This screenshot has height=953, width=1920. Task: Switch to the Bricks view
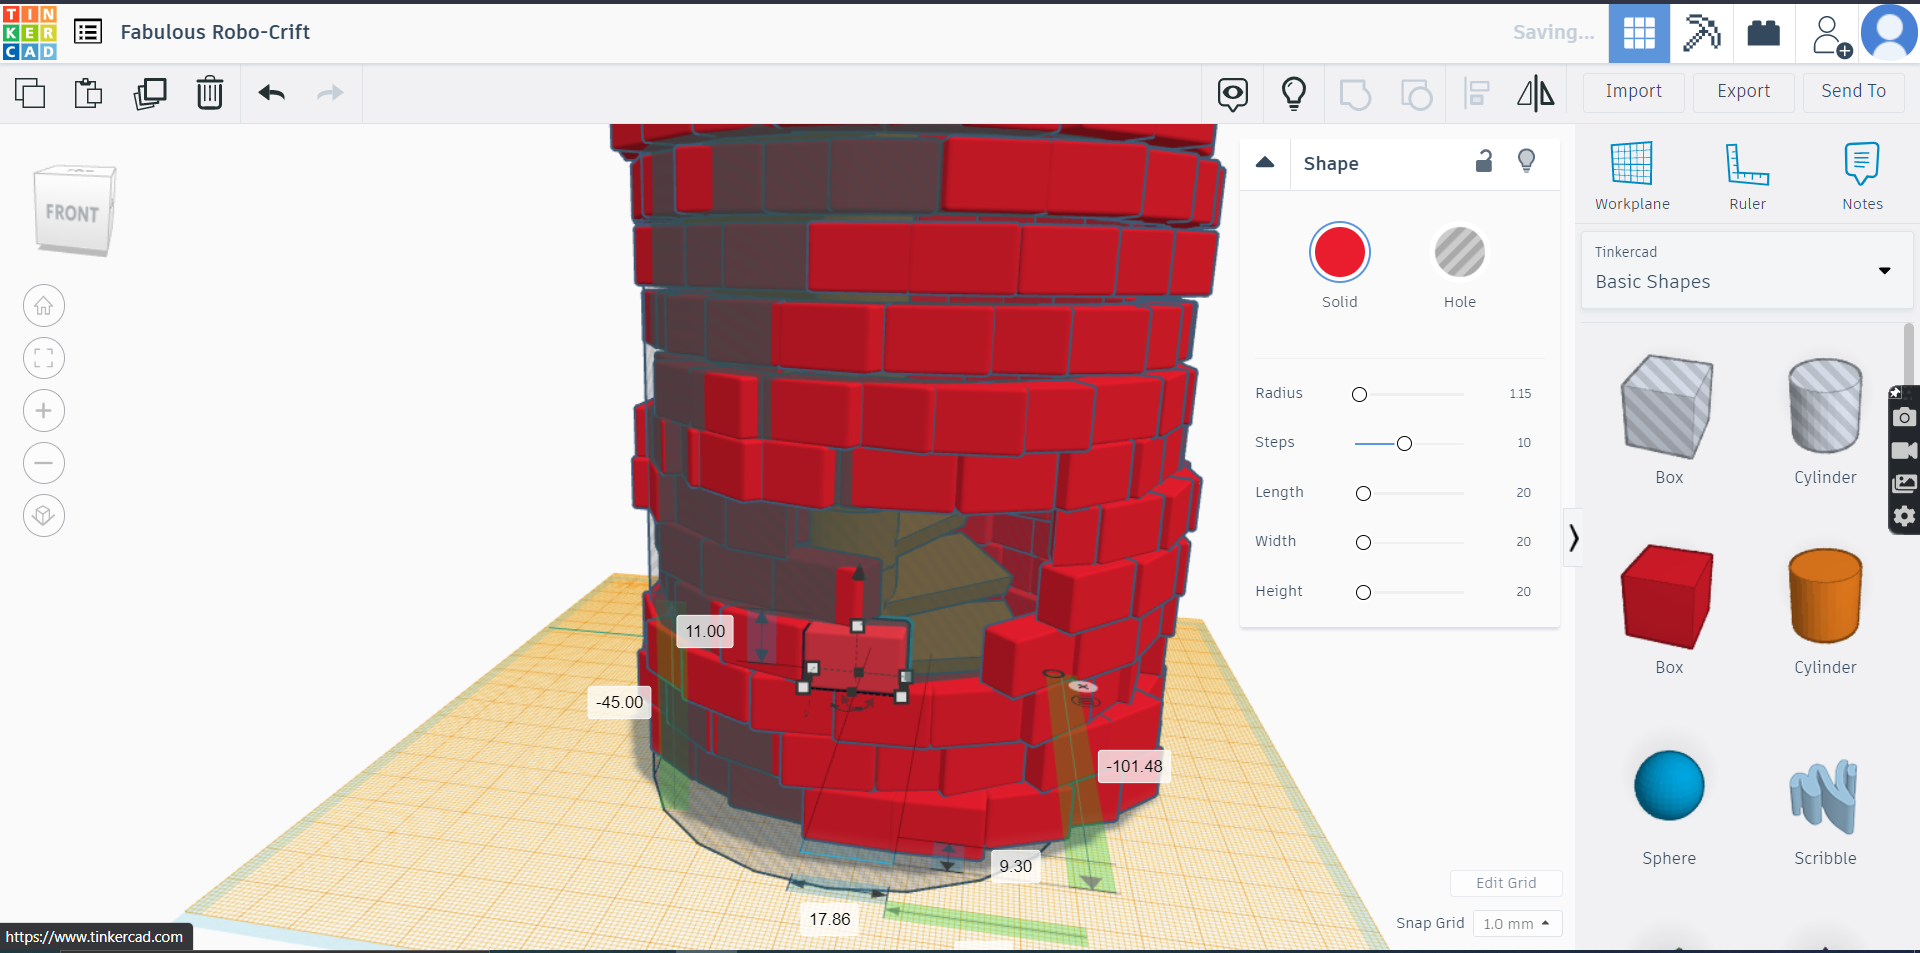point(1763,33)
